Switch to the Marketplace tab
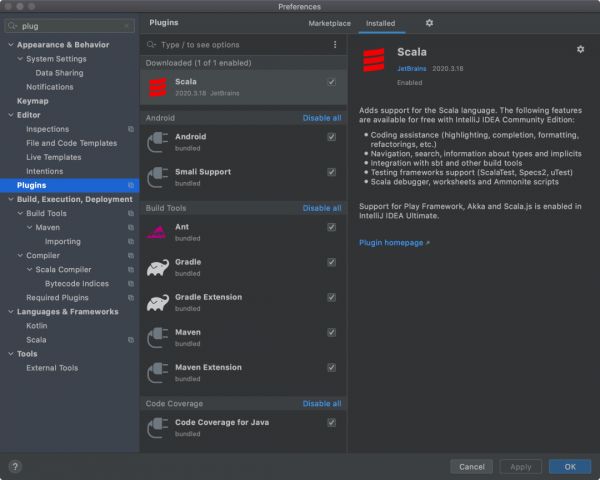 pyautogui.click(x=329, y=22)
